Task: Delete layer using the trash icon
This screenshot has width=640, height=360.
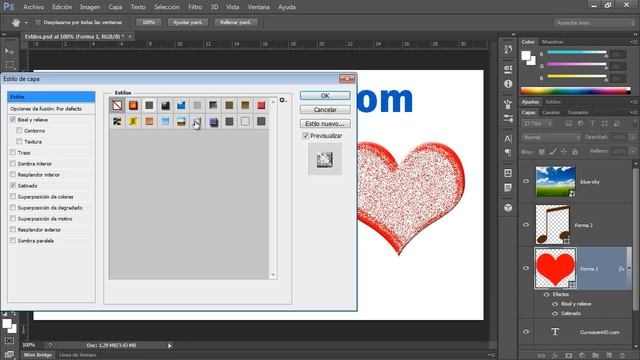Action: tap(622, 356)
